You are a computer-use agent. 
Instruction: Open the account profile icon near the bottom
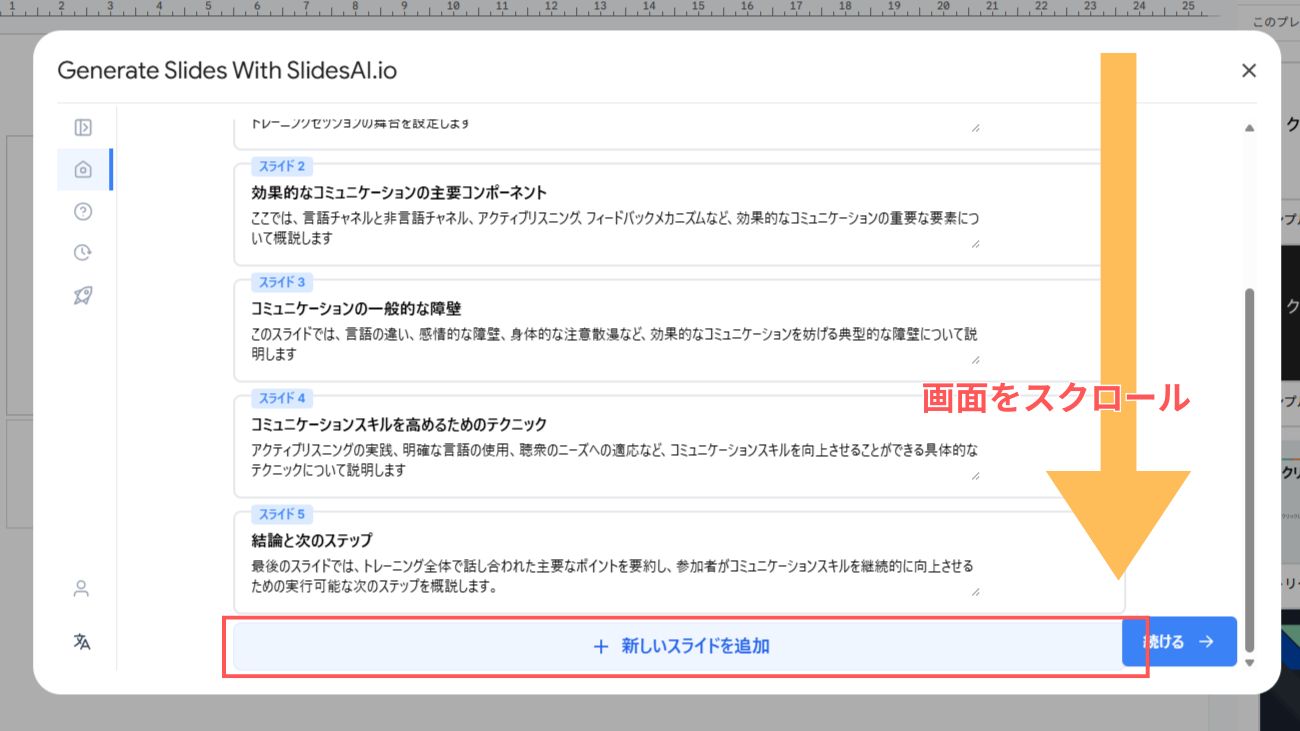[83, 588]
